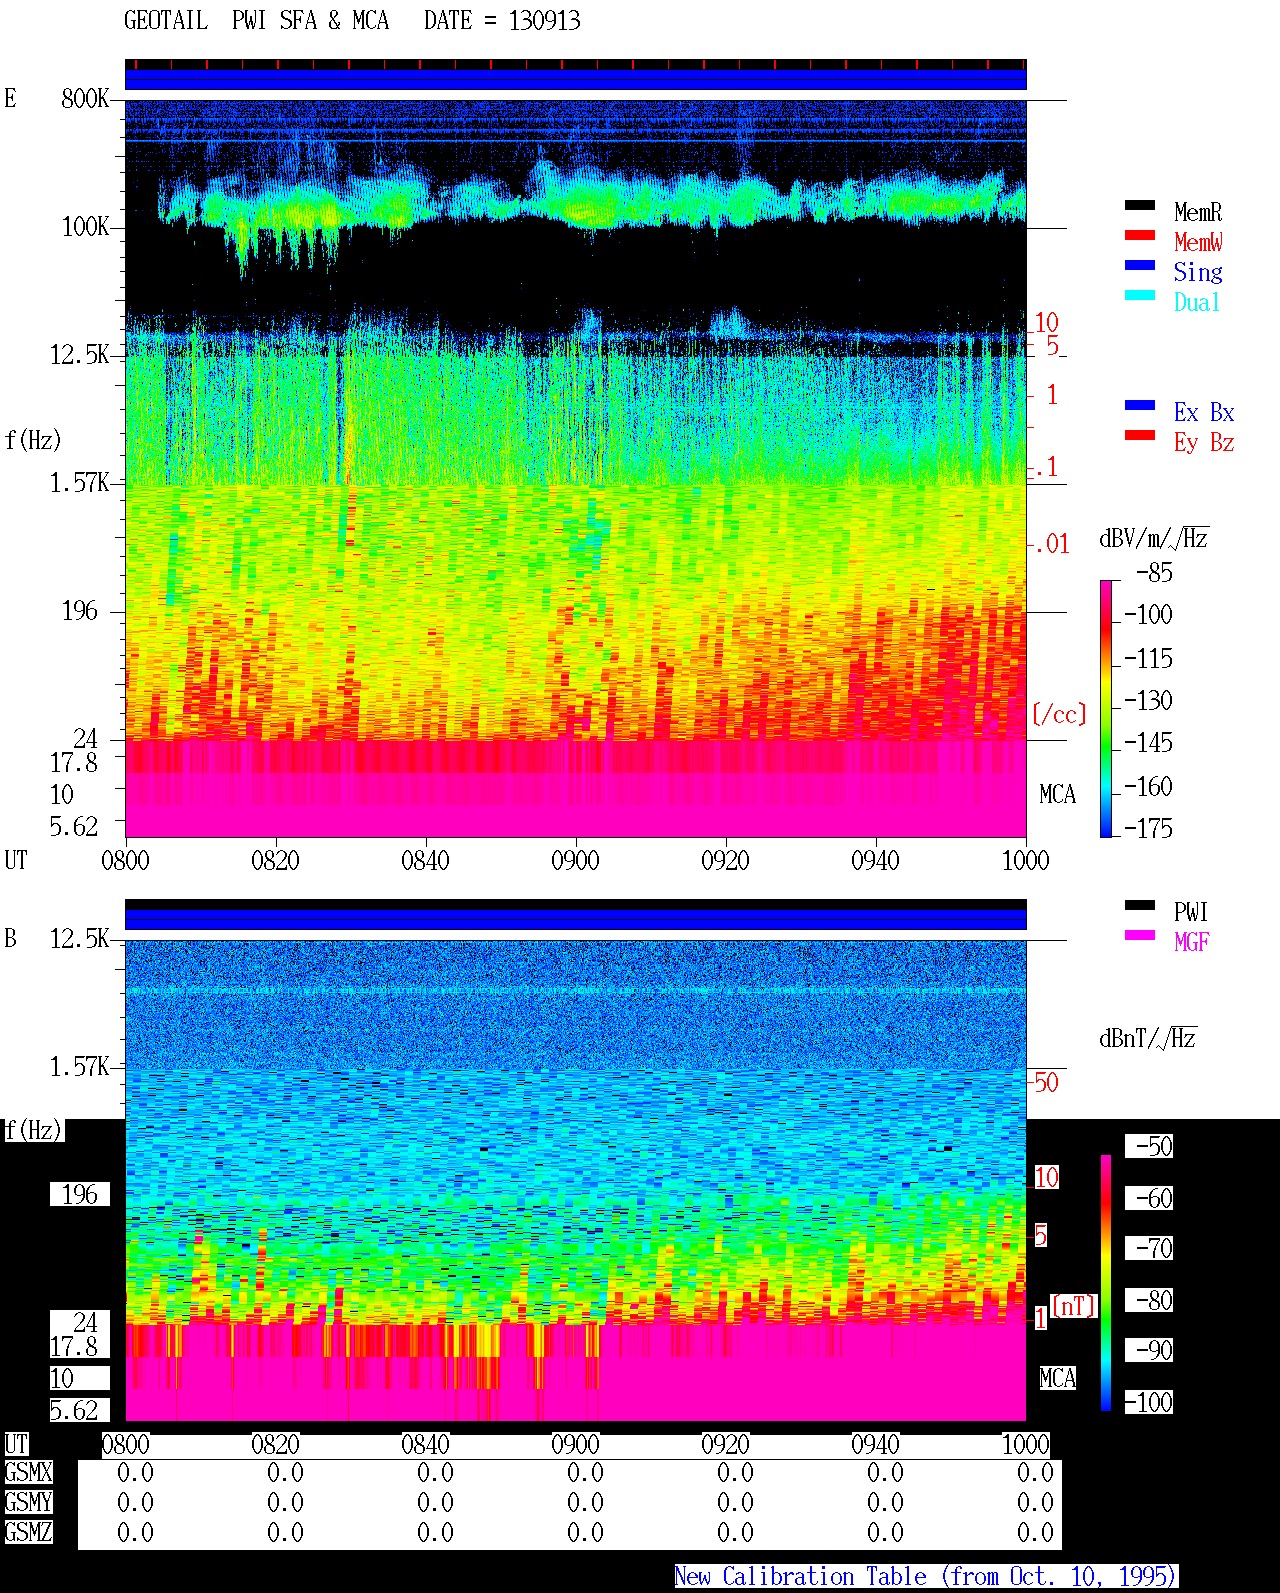Click the 0920 UT label under B spectrogram
This screenshot has height=1593, width=1280.
click(x=725, y=1445)
